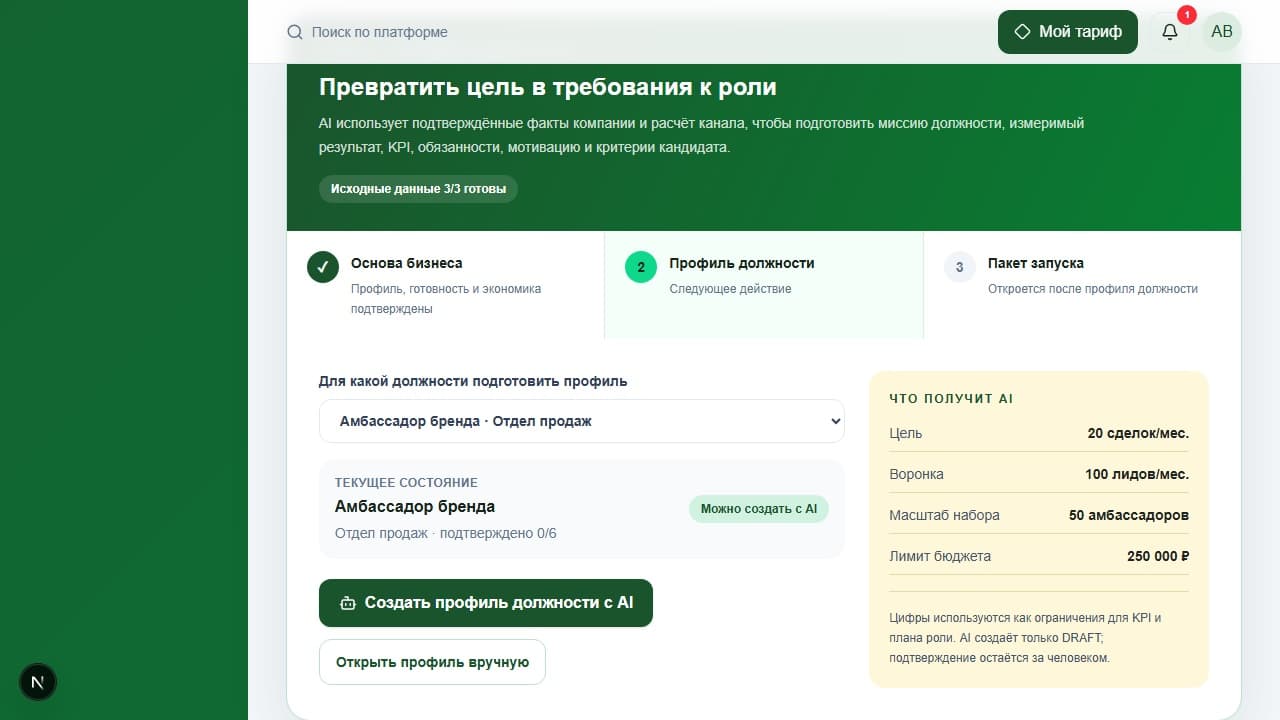Click the step 3 circle icon
1280x720 pixels.
960,267
